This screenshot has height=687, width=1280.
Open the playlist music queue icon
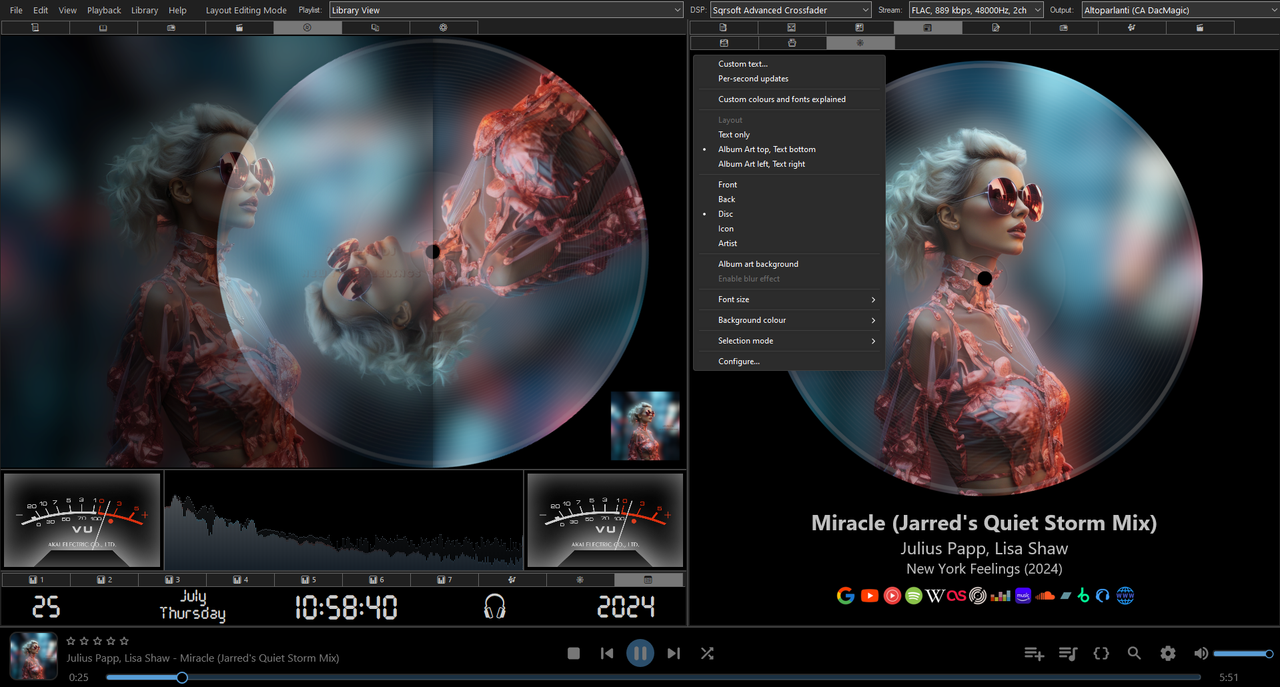1068,653
